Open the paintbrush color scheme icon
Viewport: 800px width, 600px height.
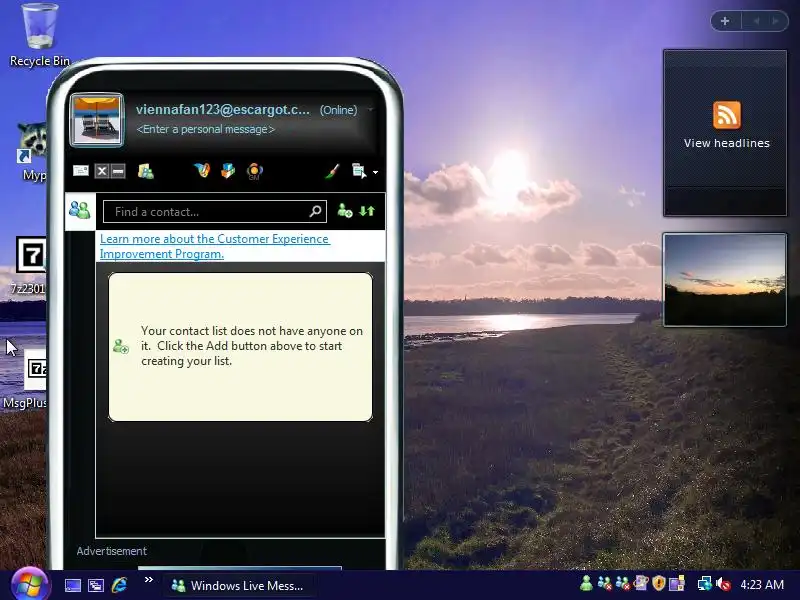pyautogui.click(x=333, y=171)
